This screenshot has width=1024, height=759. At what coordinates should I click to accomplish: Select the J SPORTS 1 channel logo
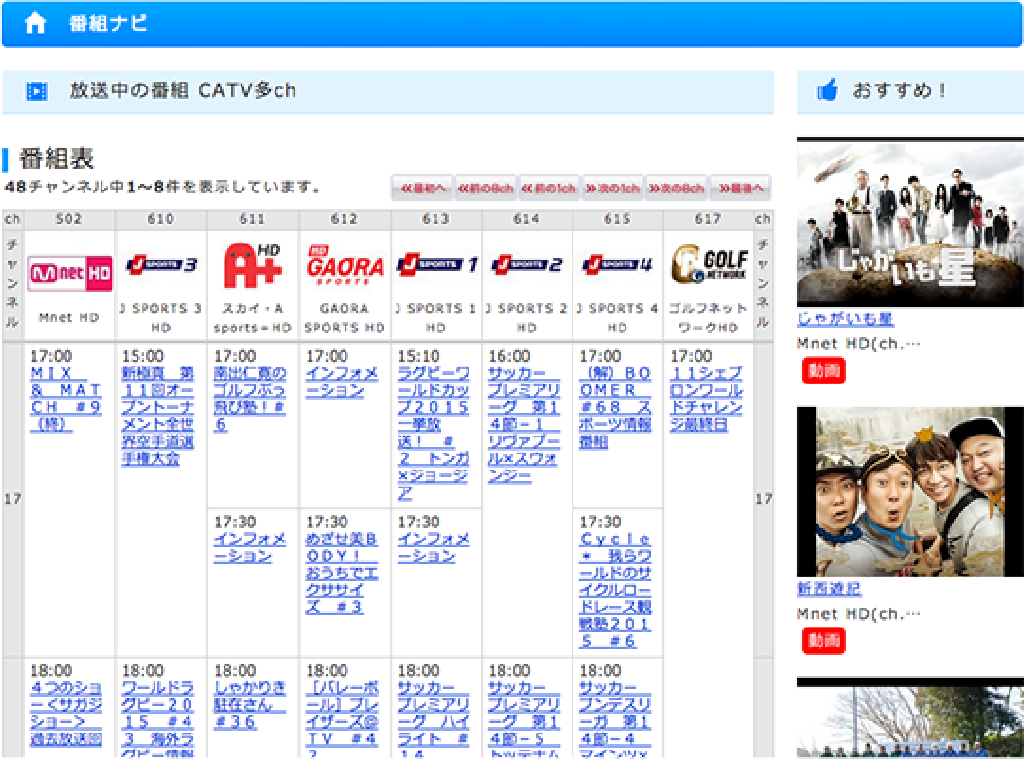click(436, 266)
